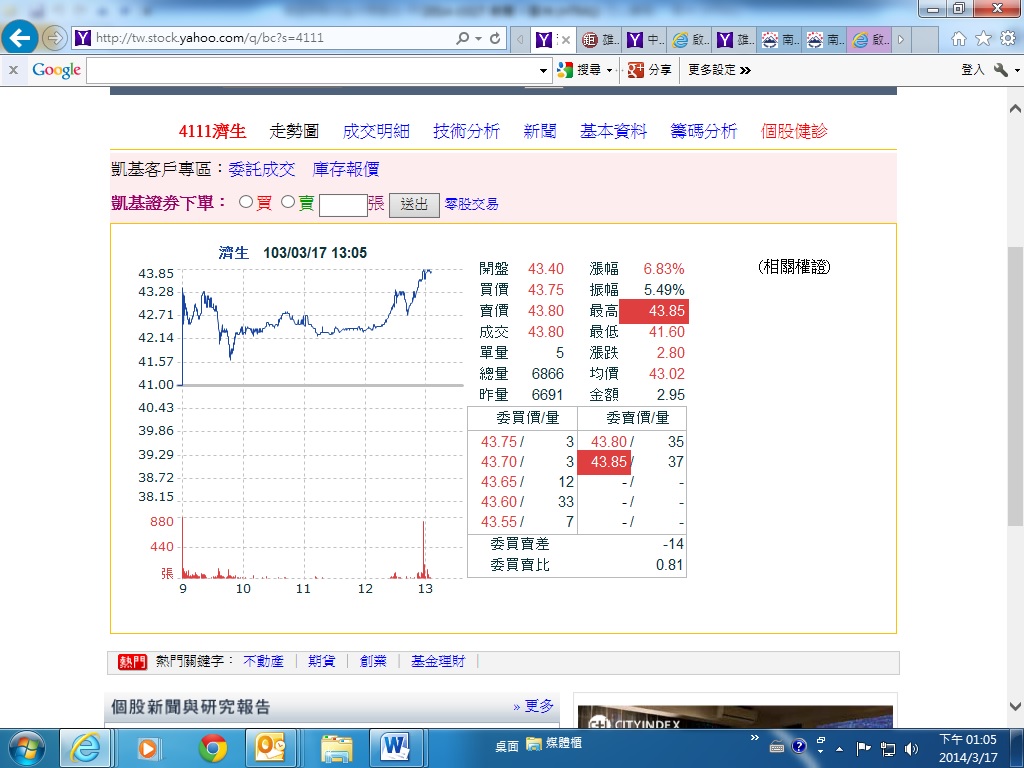
Task: Open Internet Explorer from the taskbar
Action: point(86,748)
